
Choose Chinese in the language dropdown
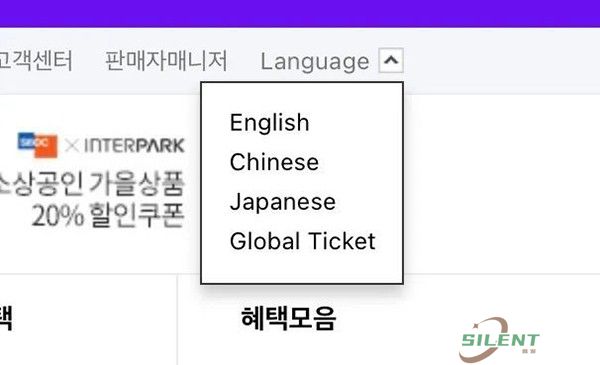click(x=274, y=162)
